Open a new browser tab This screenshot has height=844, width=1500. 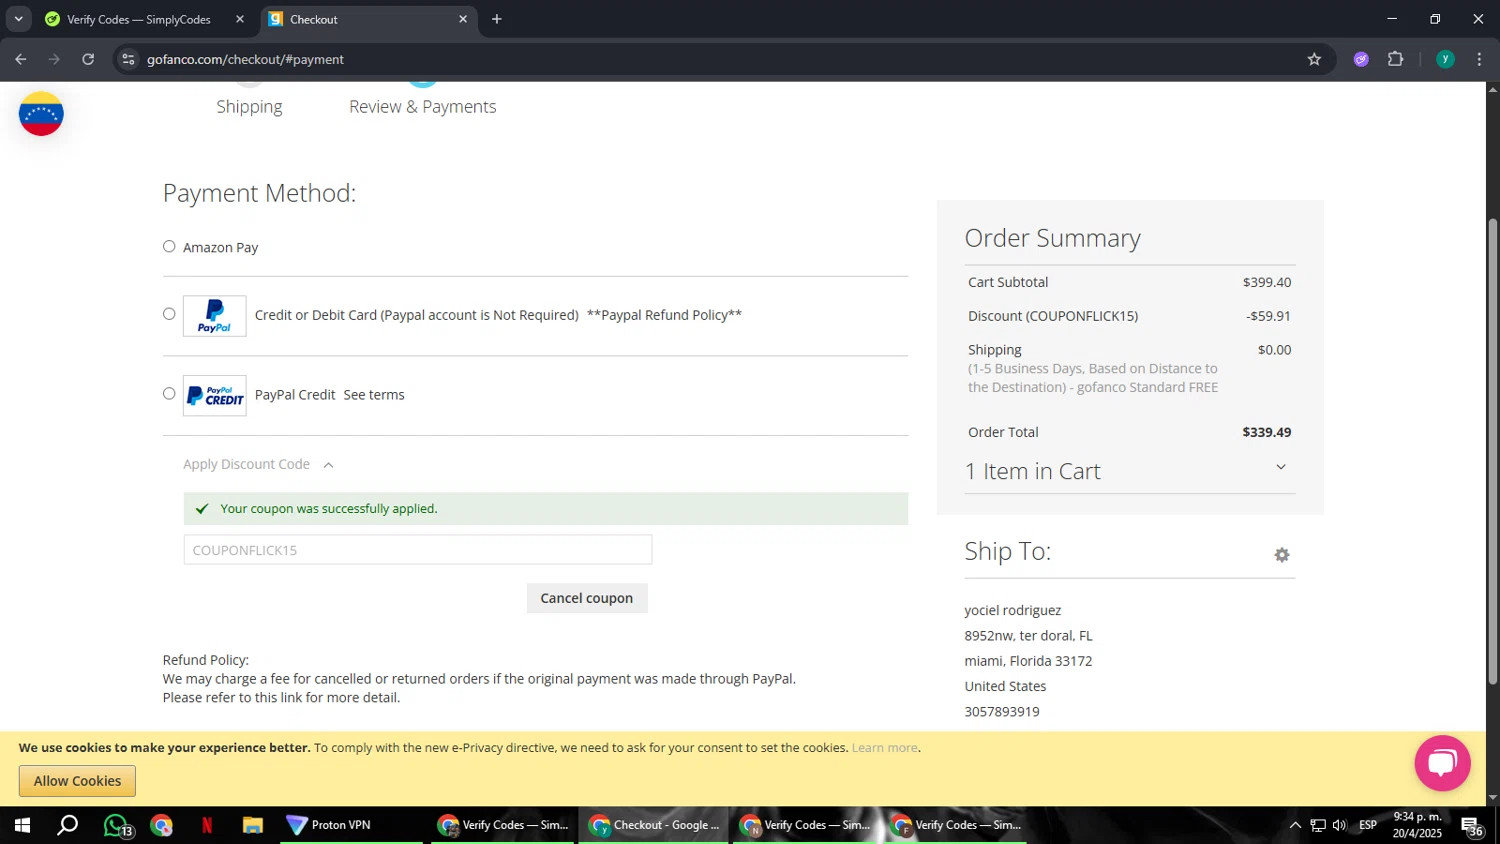click(x=497, y=19)
